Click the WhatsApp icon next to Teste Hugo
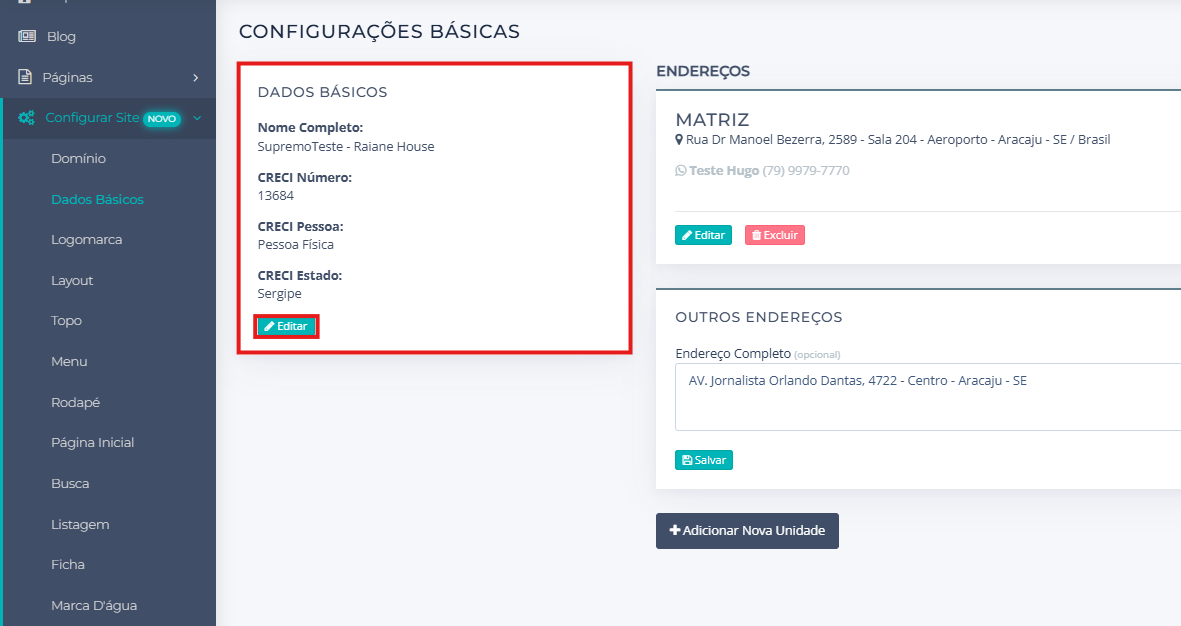The height and width of the screenshot is (626, 1181). (681, 171)
